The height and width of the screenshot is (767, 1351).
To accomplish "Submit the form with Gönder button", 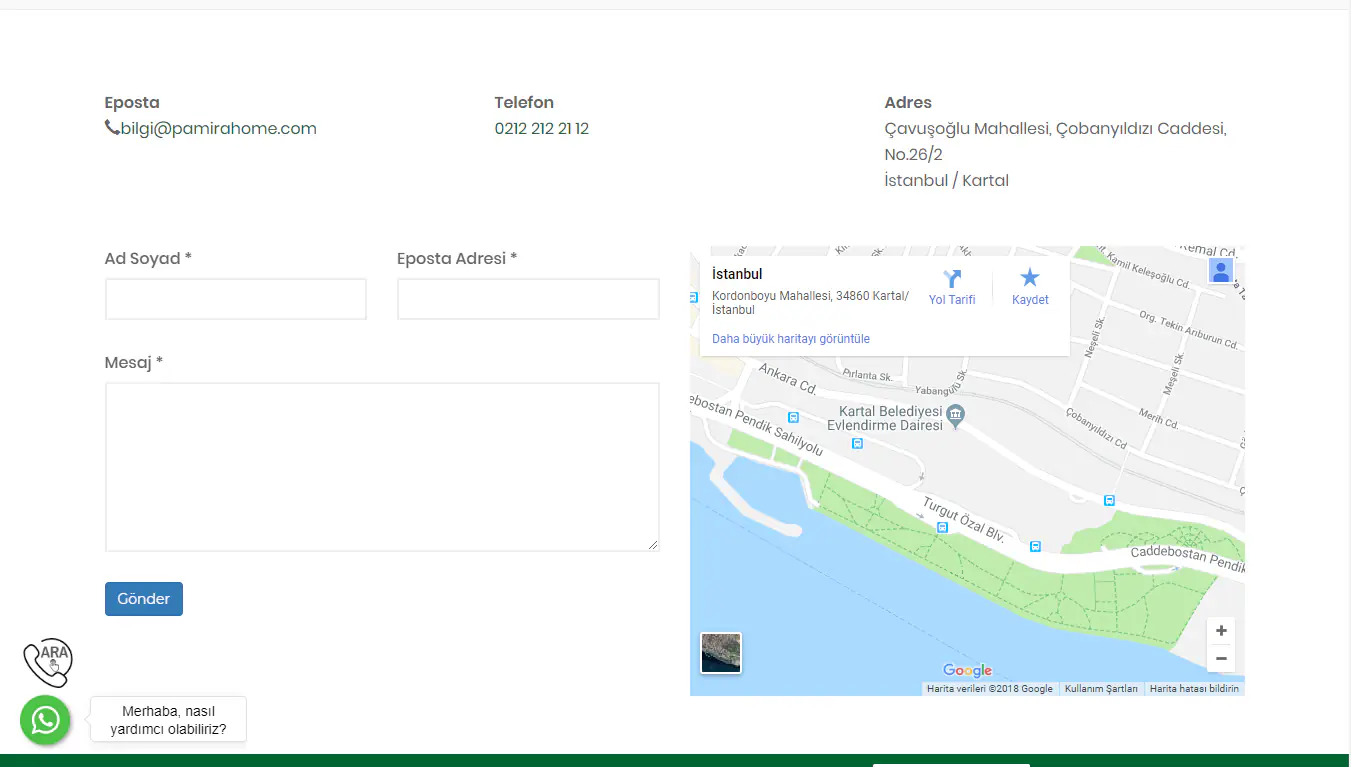I will tap(144, 599).
